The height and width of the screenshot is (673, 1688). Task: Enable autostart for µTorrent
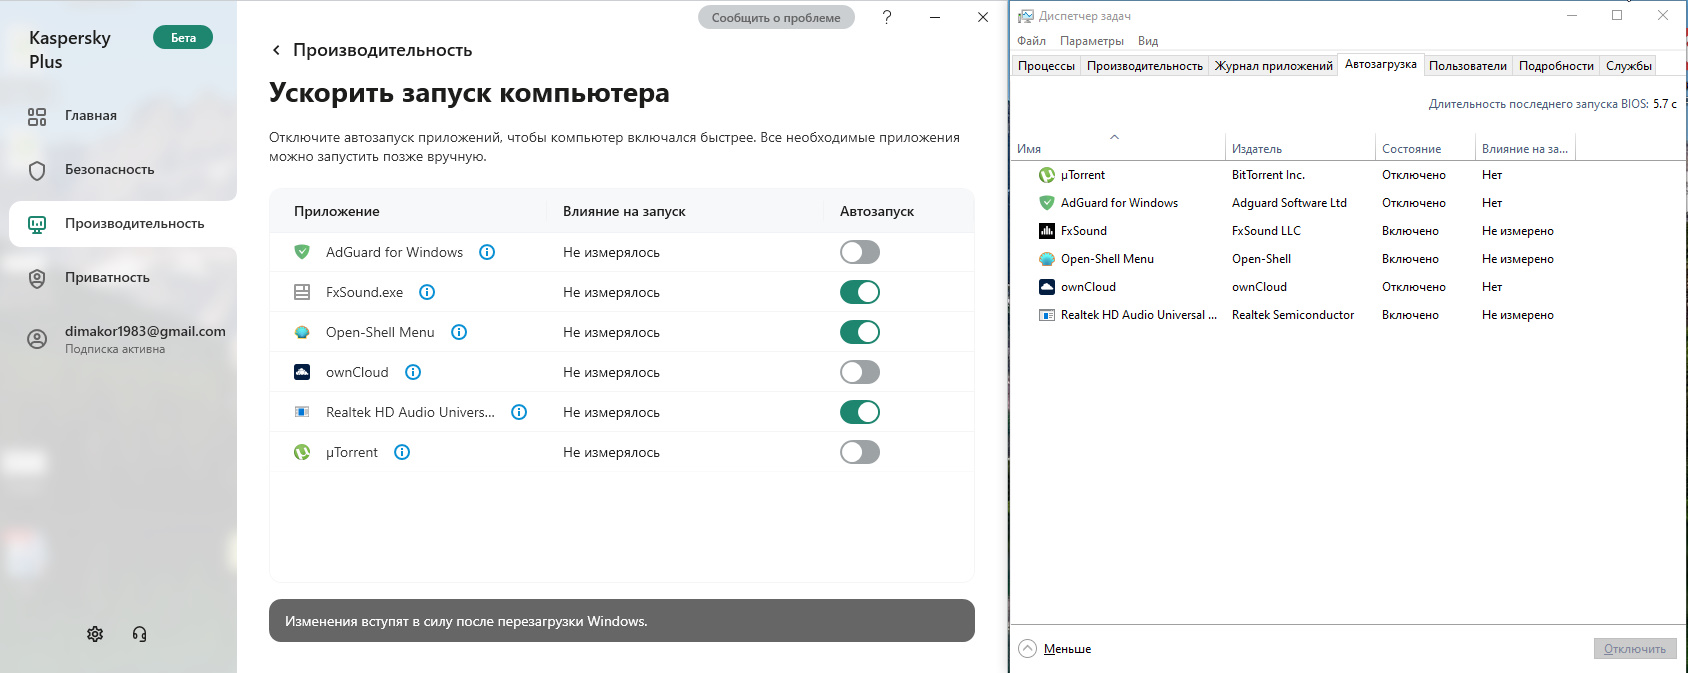[860, 452]
